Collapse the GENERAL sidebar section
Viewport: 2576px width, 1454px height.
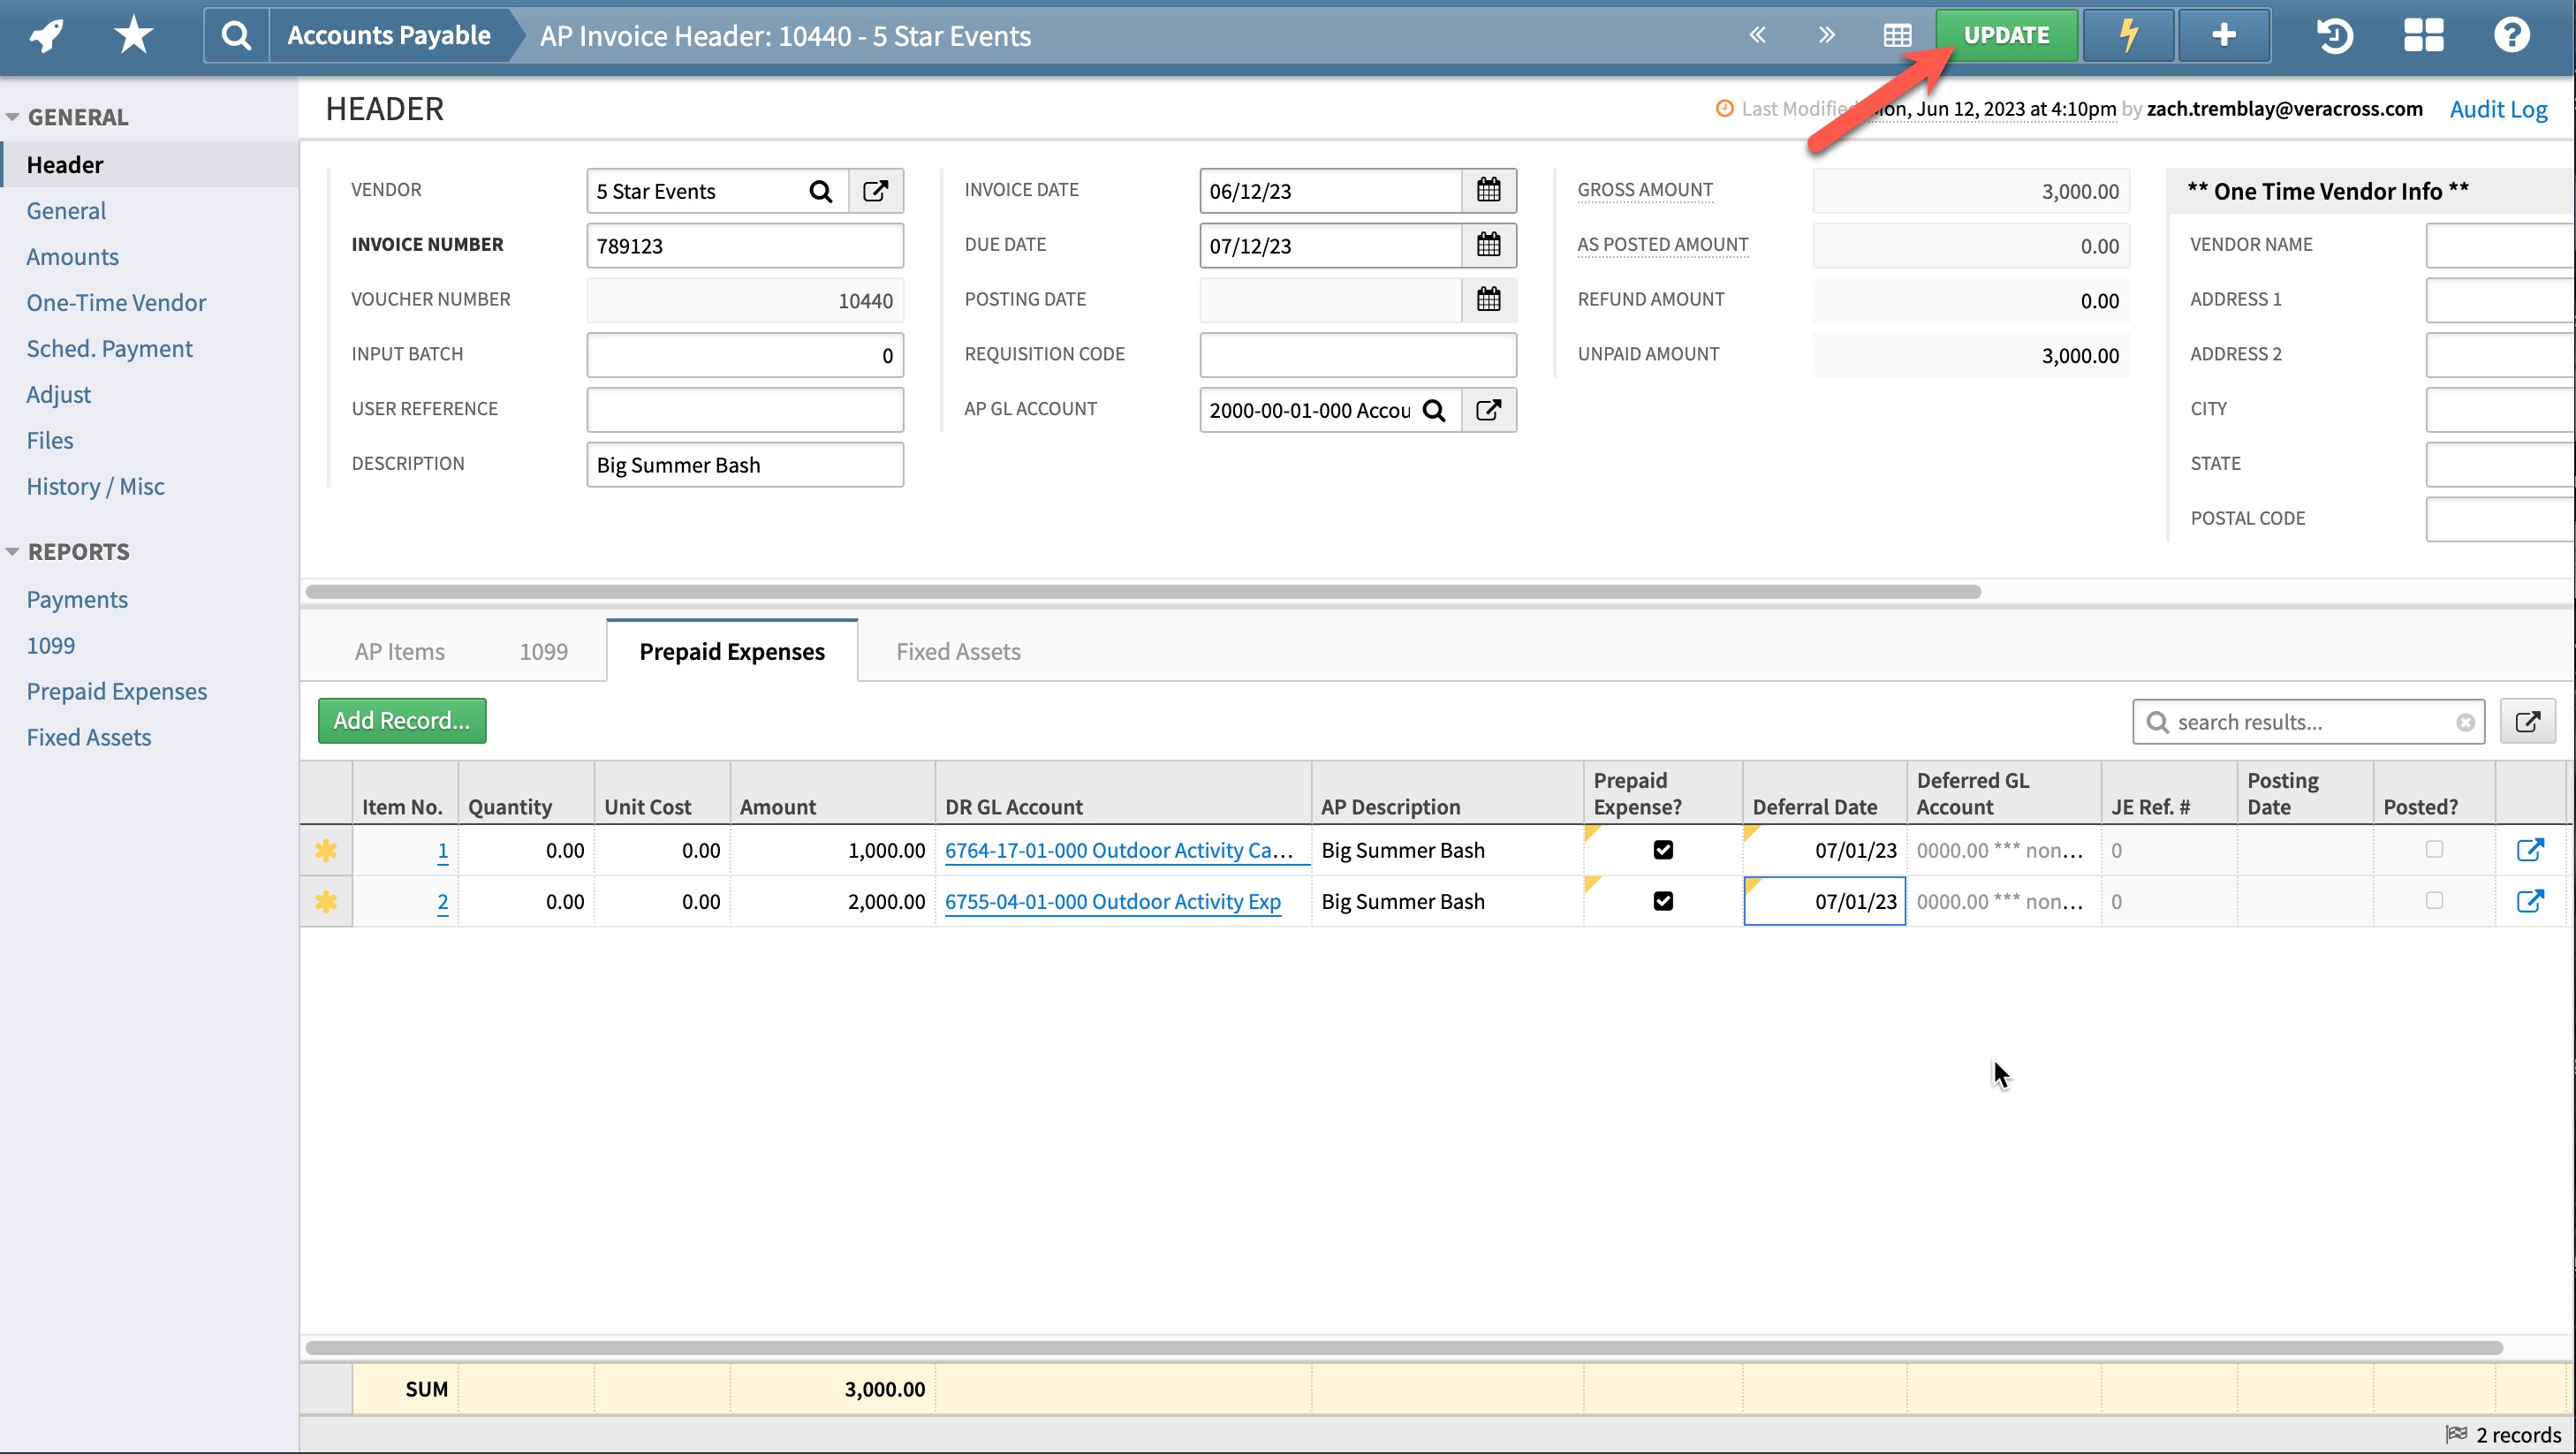click(13, 116)
